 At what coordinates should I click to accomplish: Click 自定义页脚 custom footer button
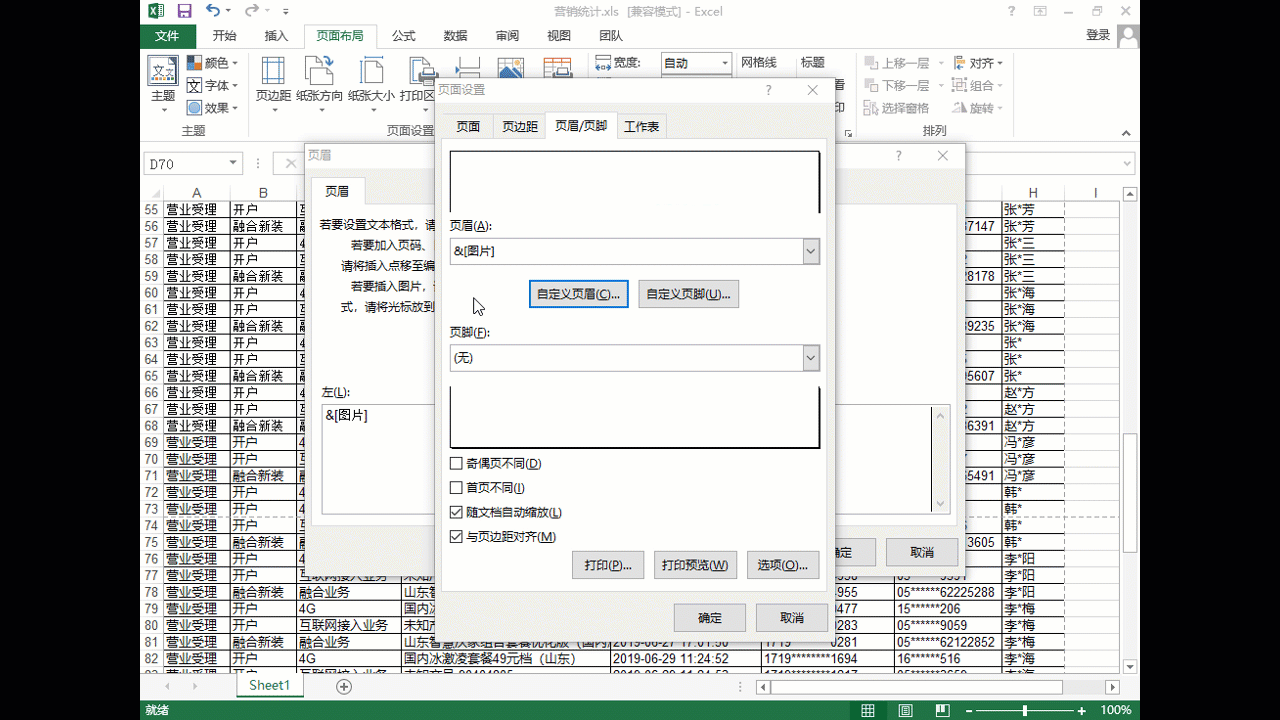tap(688, 294)
